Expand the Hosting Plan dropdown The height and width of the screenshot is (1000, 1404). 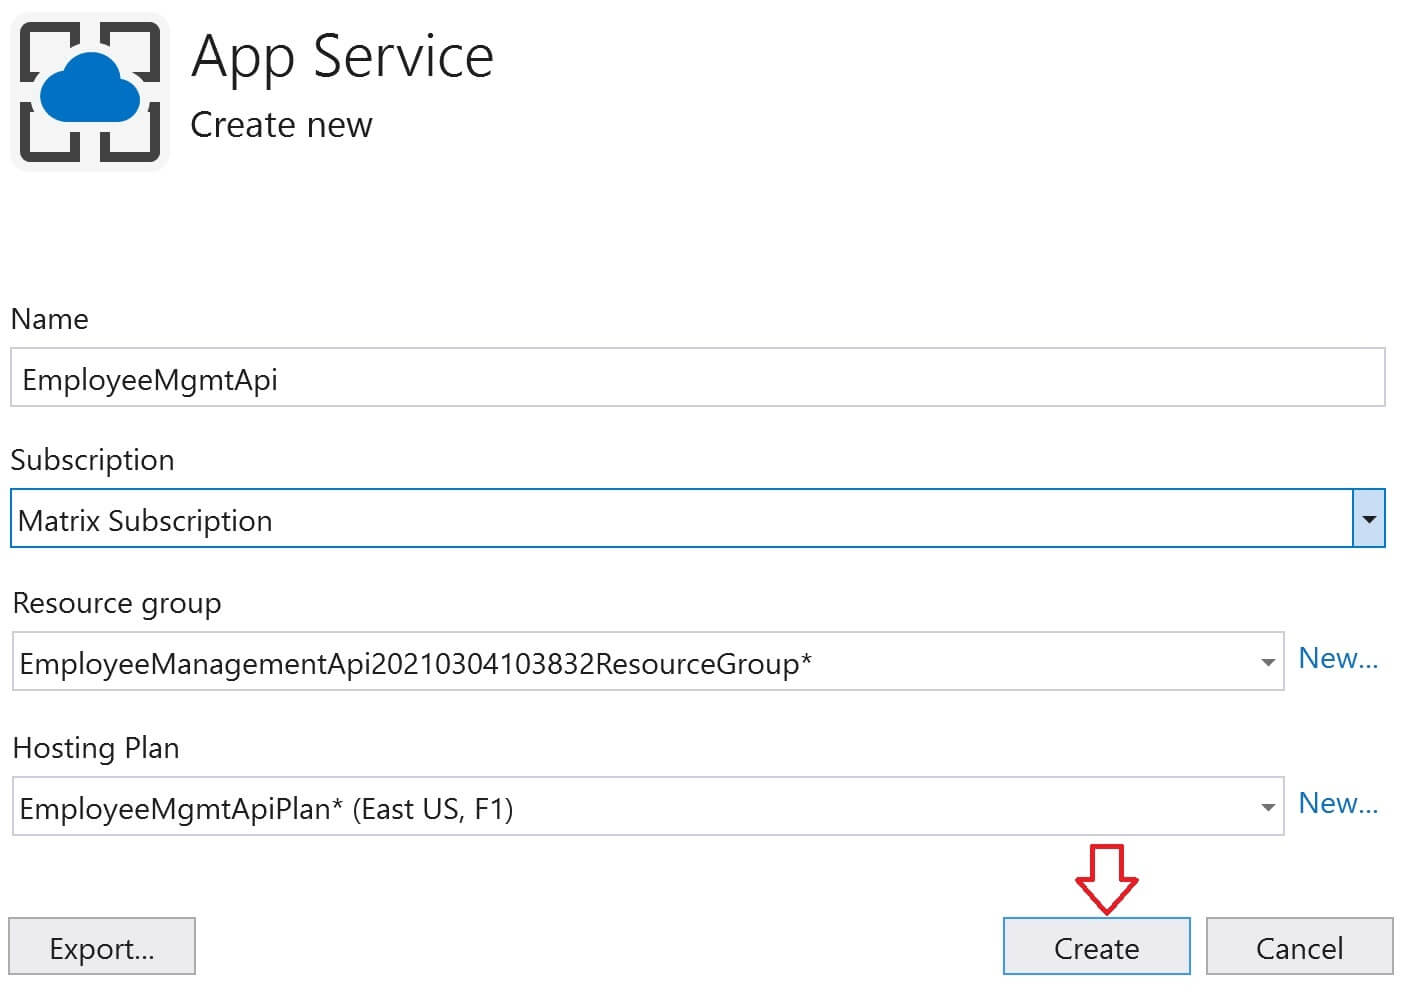(1267, 807)
